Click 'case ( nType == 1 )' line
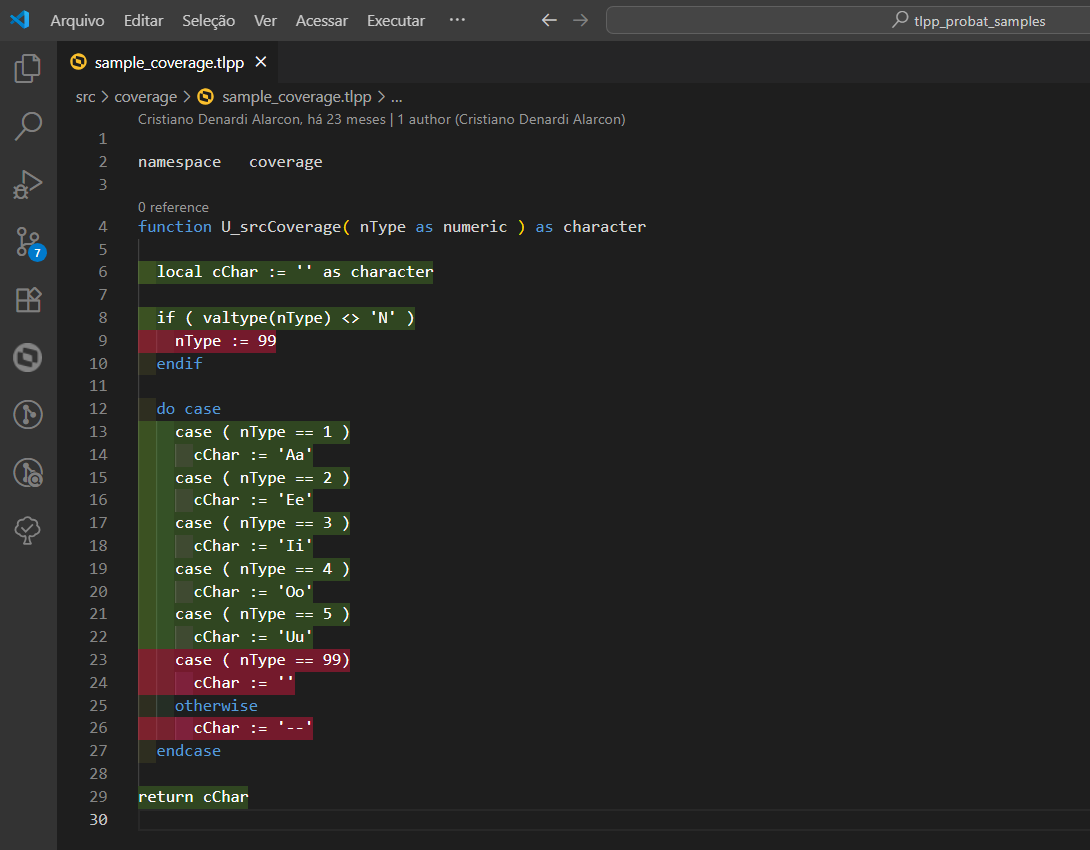Viewport: 1090px width, 850px height. [x=262, y=432]
